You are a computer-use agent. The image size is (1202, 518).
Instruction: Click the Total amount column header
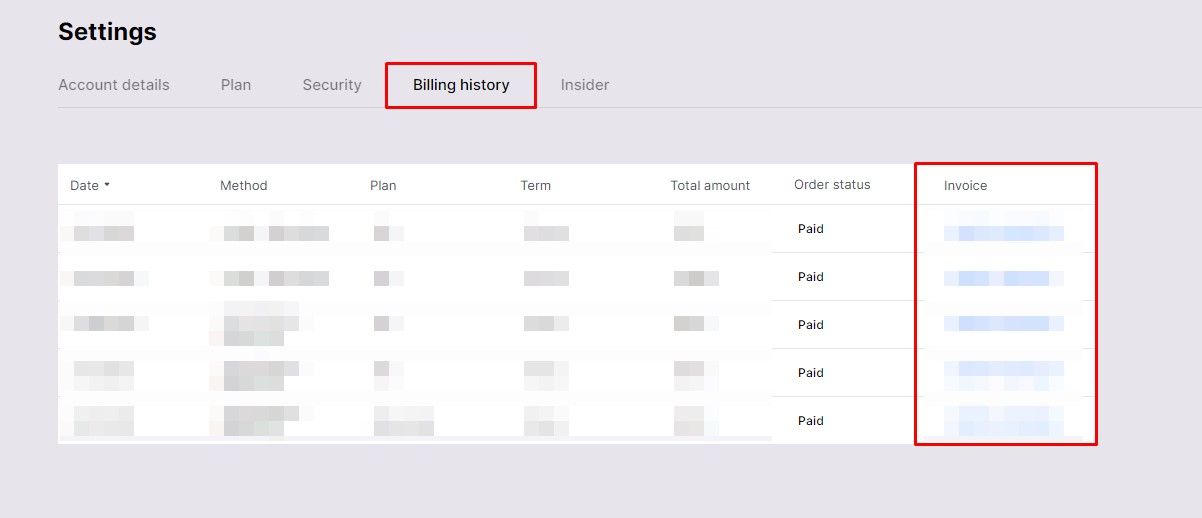(x=710, y=186)
